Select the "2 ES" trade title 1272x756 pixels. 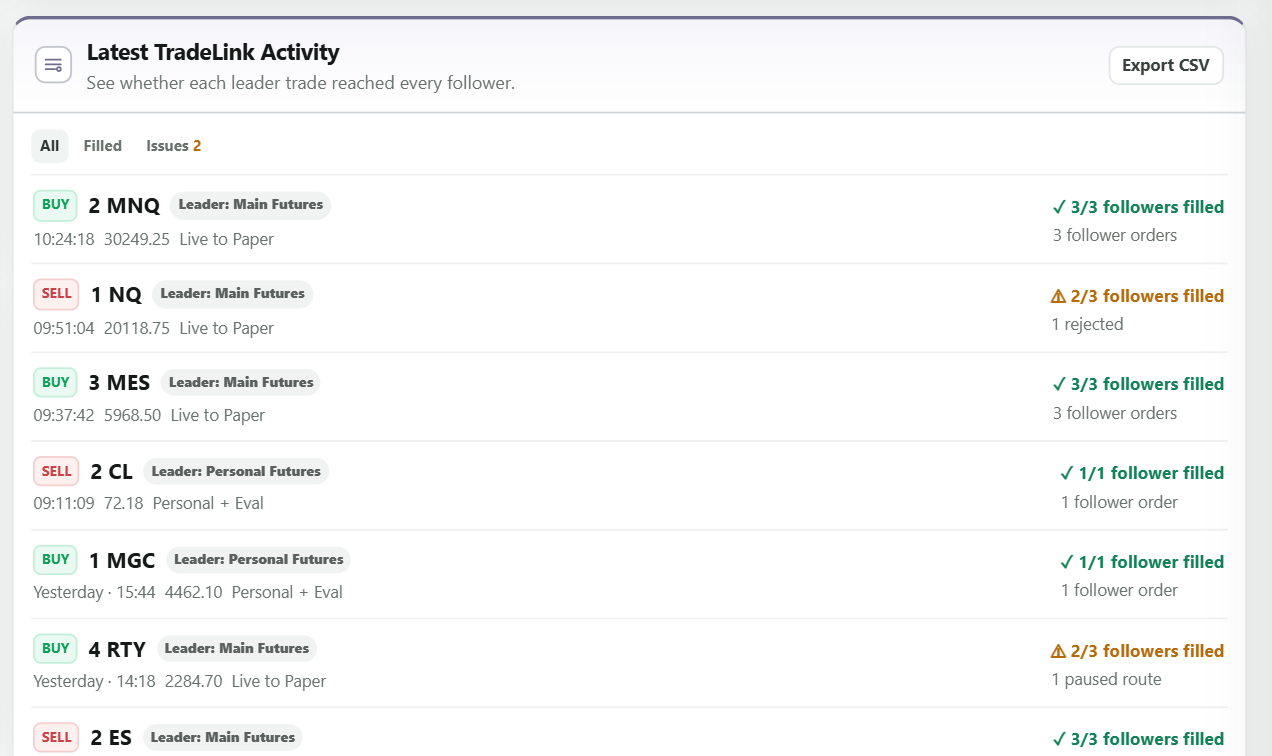111,738
